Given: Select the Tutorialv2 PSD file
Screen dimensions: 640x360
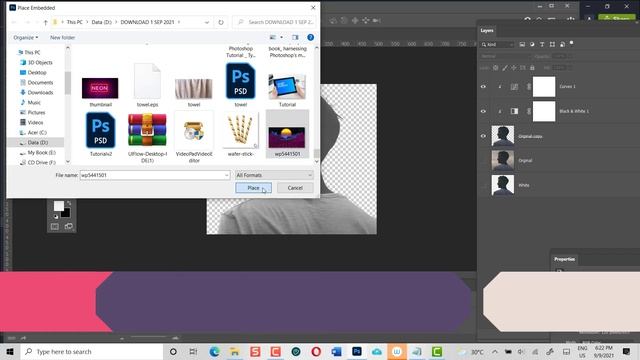Looking at the screenshot, I should coord(100,134).
